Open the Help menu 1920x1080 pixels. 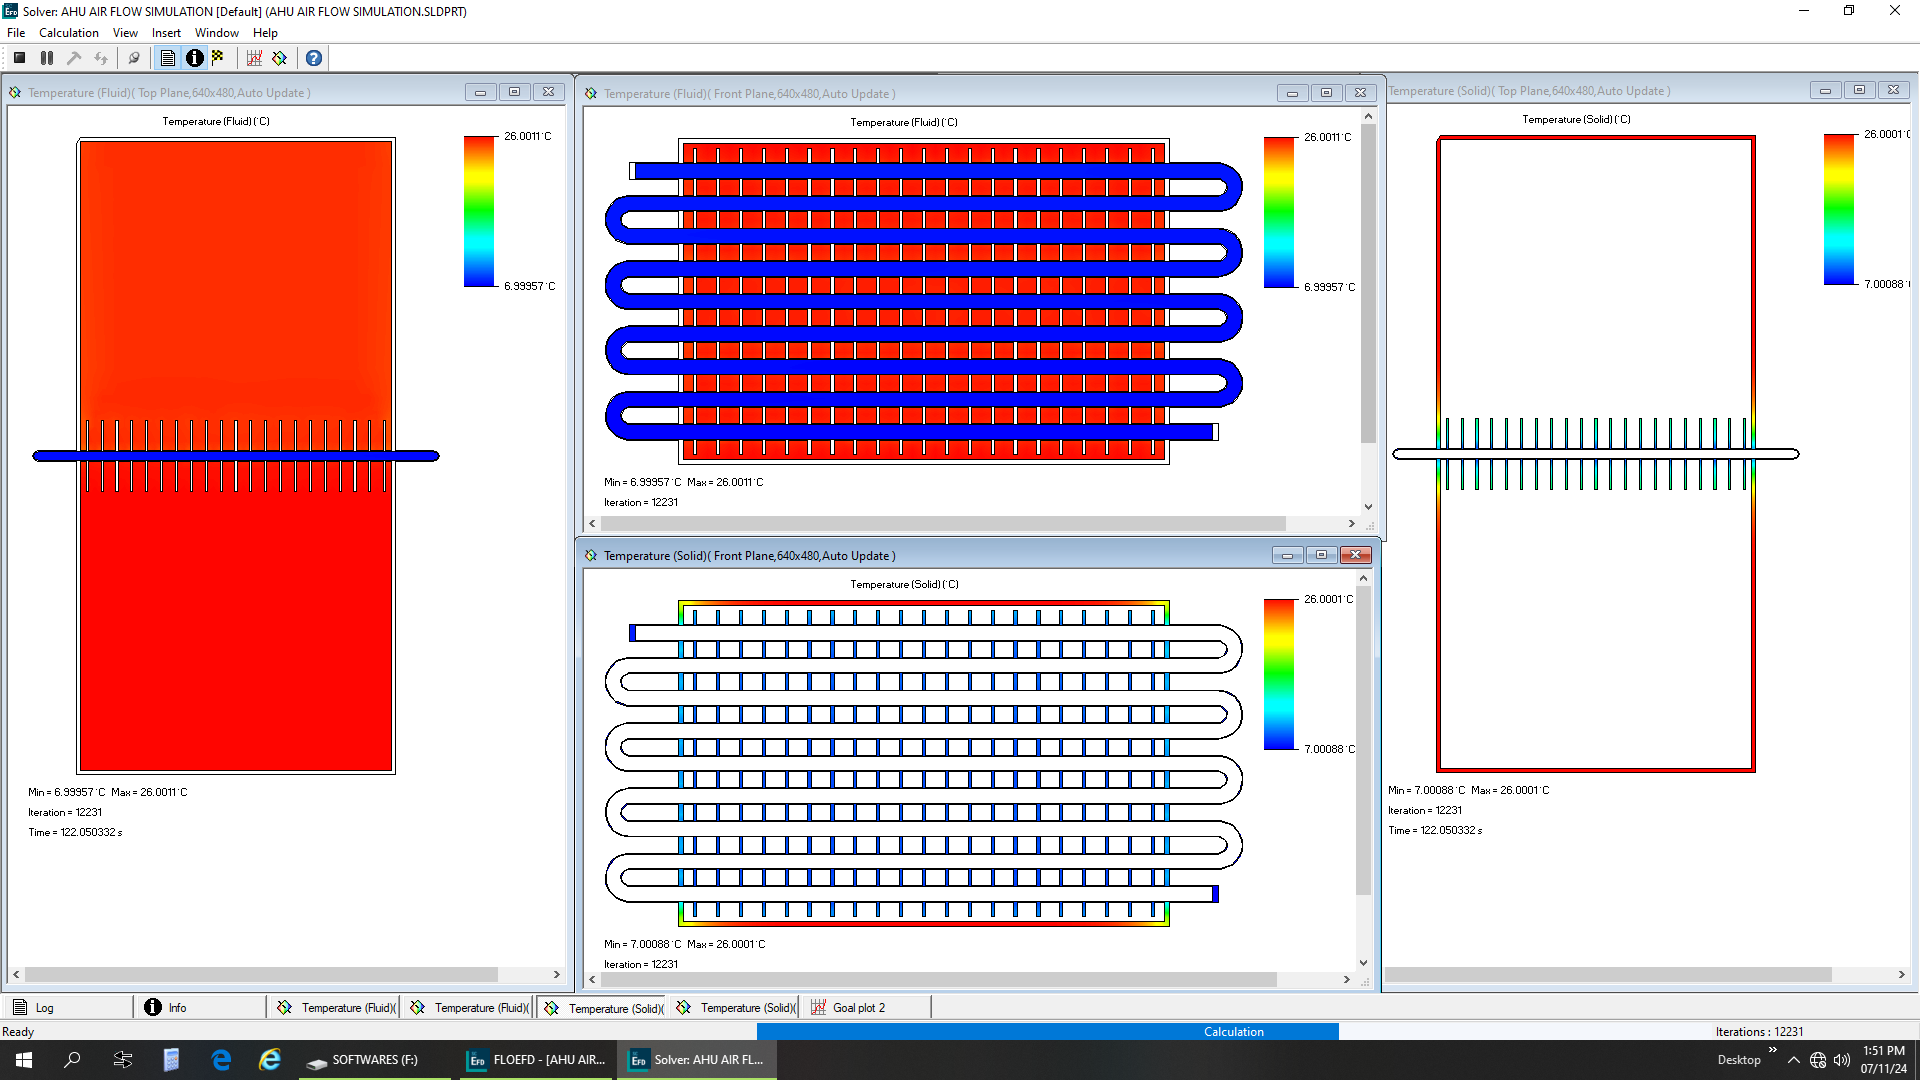click(265, 33)
